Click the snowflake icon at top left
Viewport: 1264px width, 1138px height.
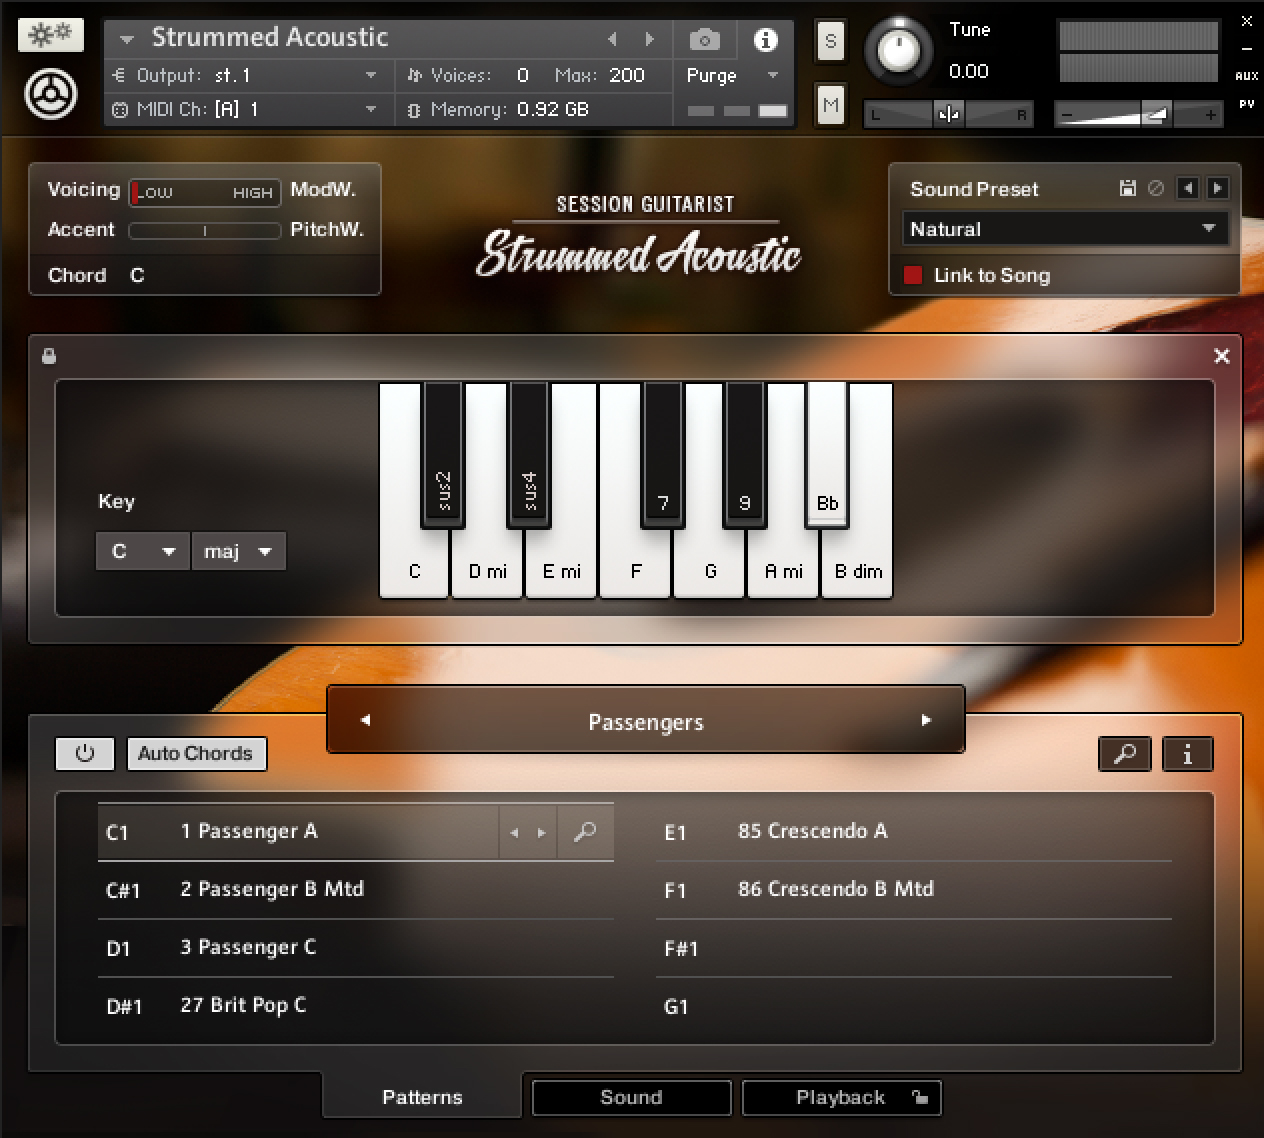click(50, 35)
